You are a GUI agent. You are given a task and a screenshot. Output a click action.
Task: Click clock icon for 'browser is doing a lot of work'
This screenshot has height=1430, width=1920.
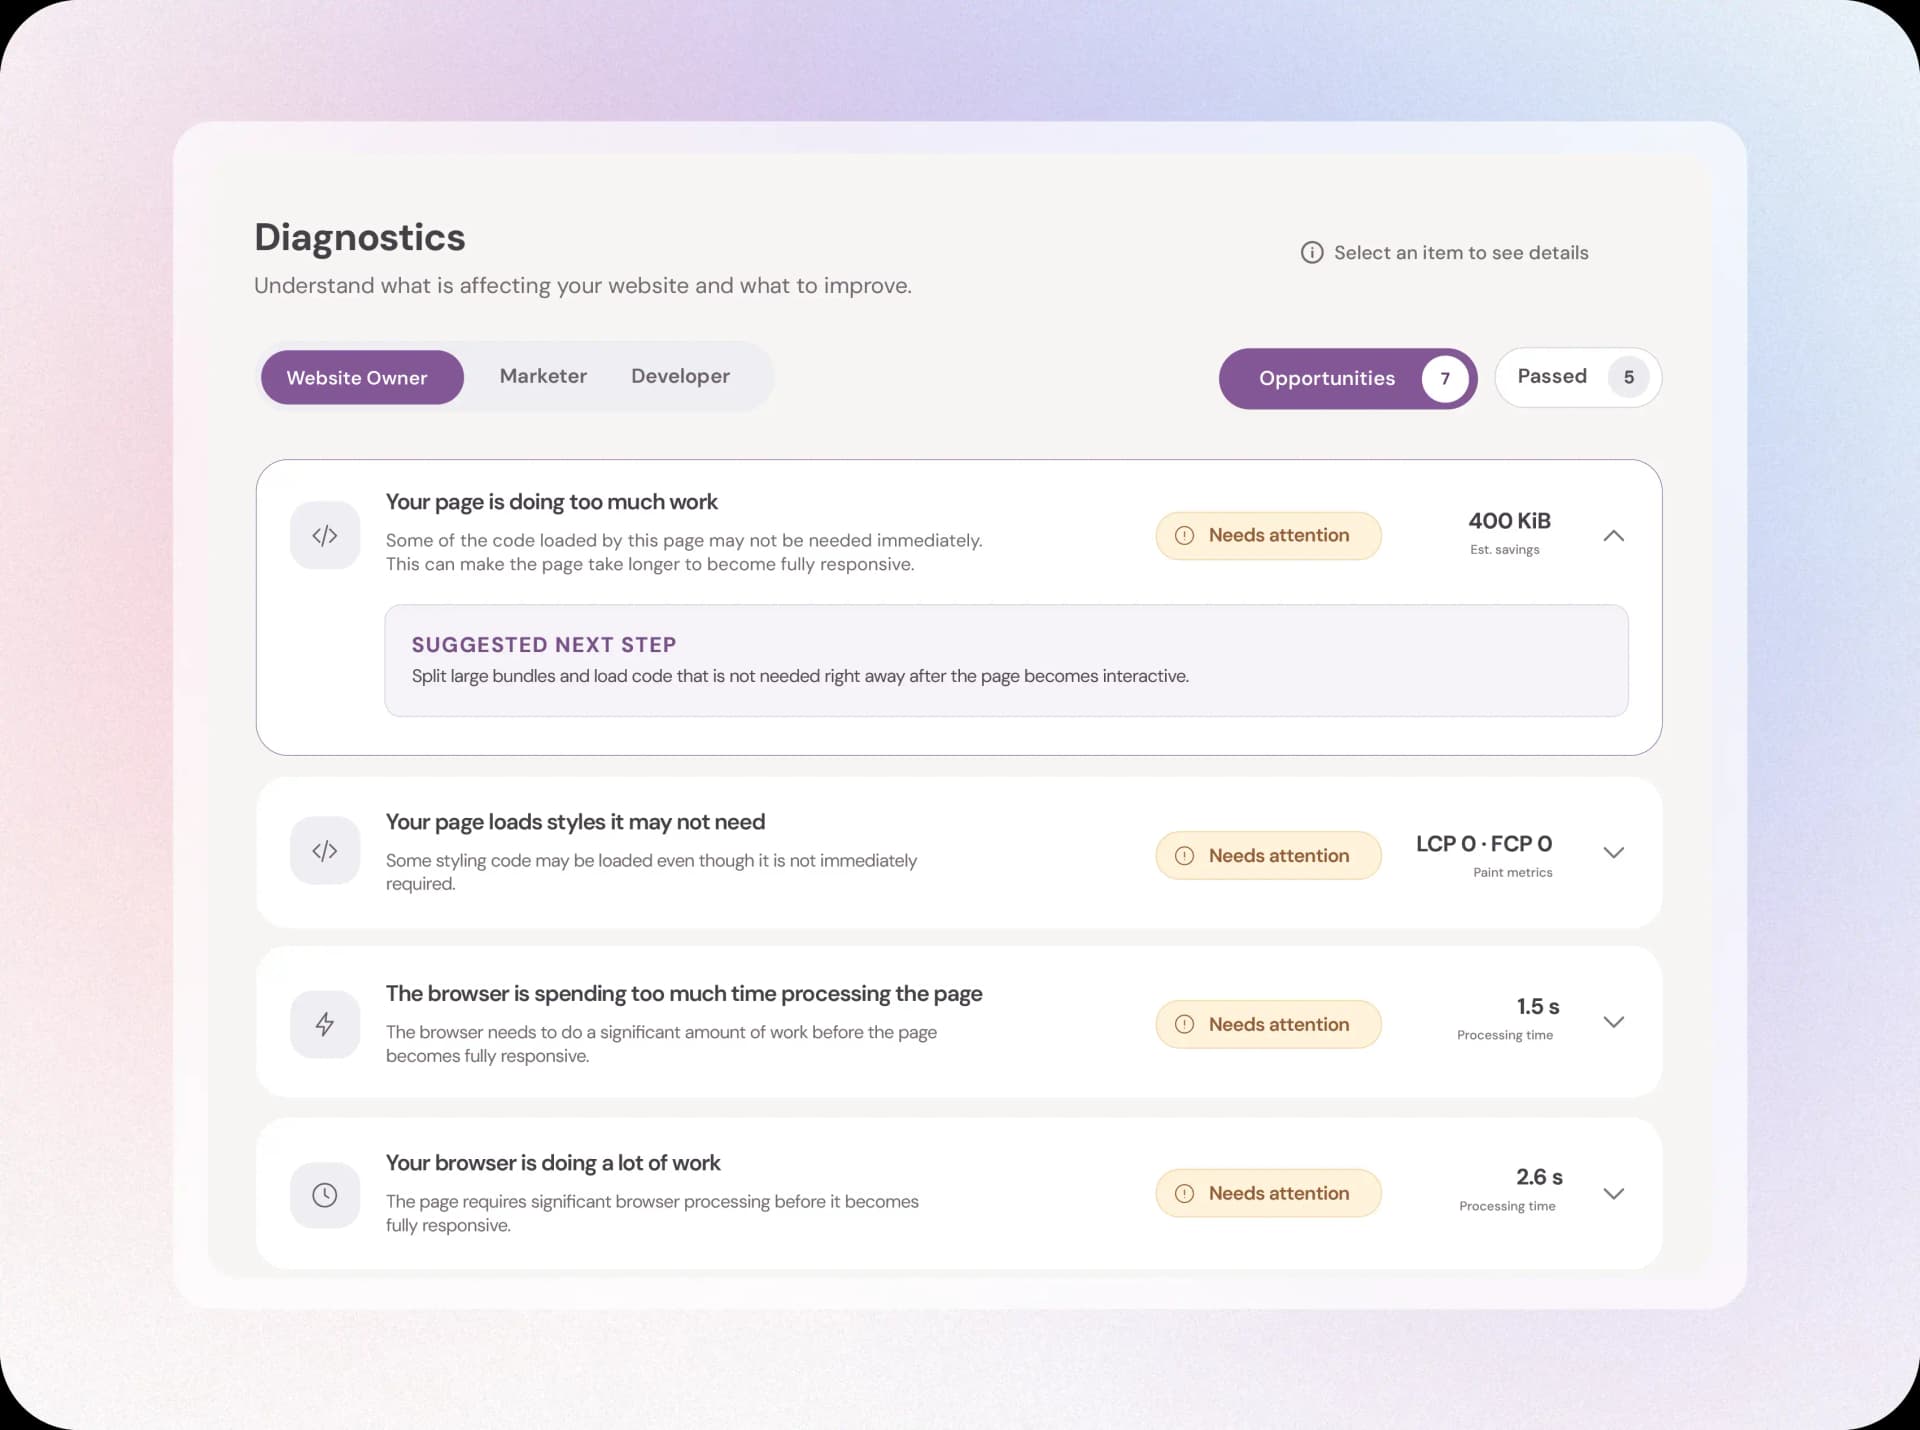(x=325, y=1195)
